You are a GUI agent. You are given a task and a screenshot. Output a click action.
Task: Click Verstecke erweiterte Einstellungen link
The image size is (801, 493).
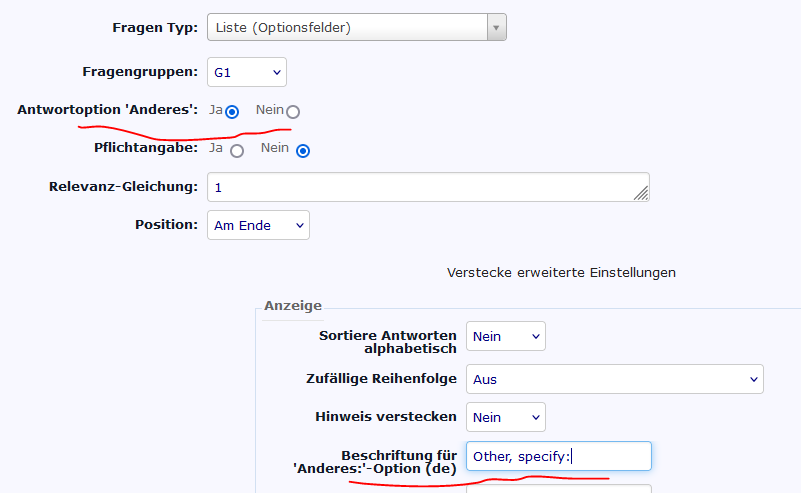point(561,272)
